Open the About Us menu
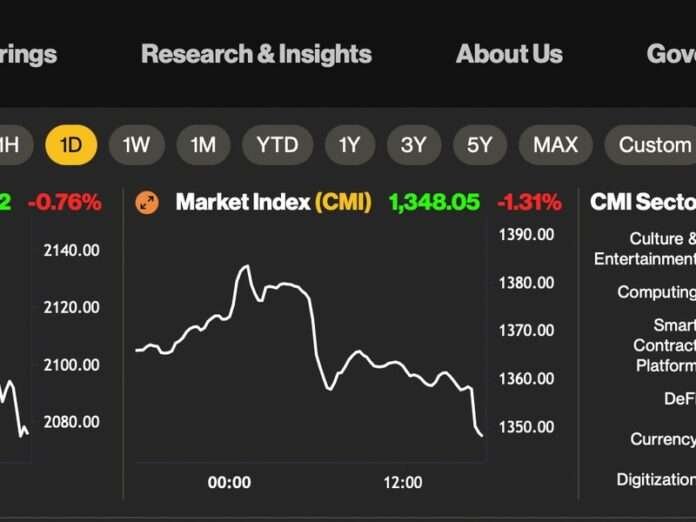 [509, 54]
